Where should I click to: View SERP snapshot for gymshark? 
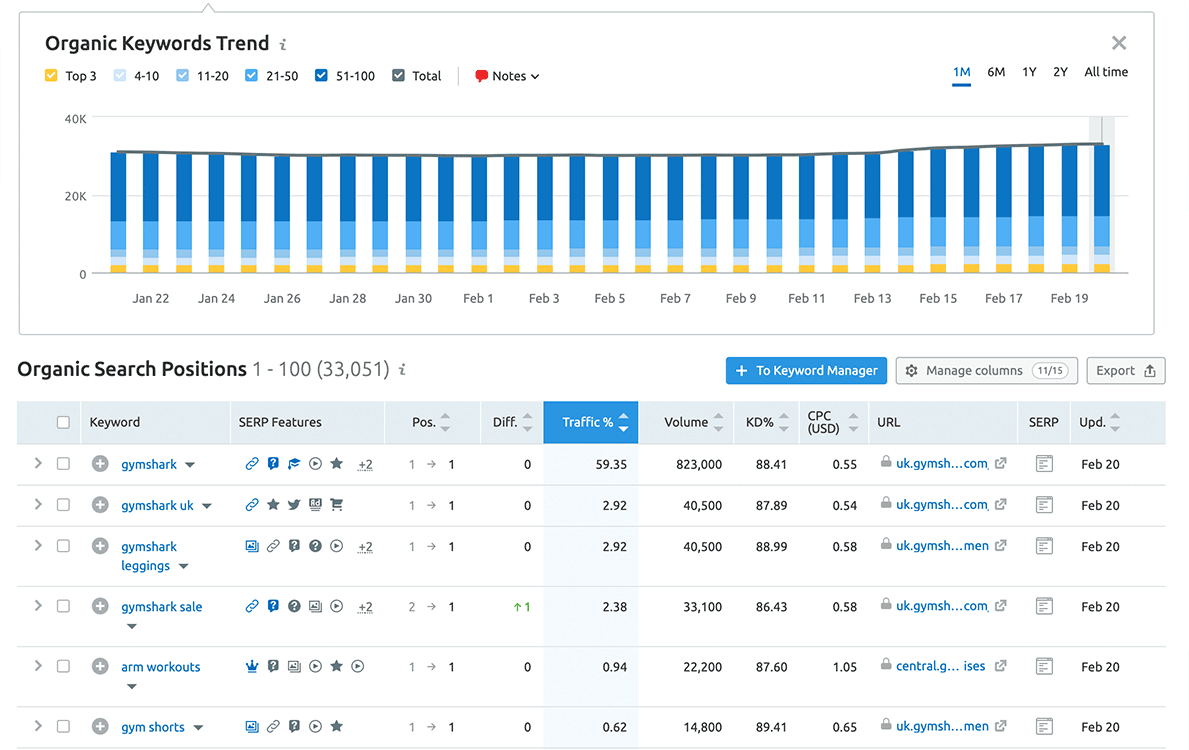point(1044,463)
